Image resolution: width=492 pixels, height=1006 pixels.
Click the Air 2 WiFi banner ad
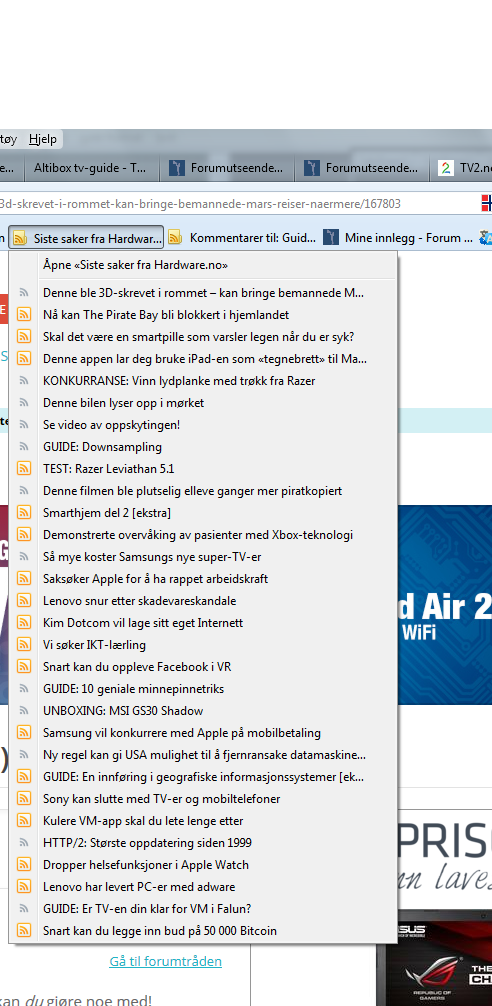click(445, 606)
